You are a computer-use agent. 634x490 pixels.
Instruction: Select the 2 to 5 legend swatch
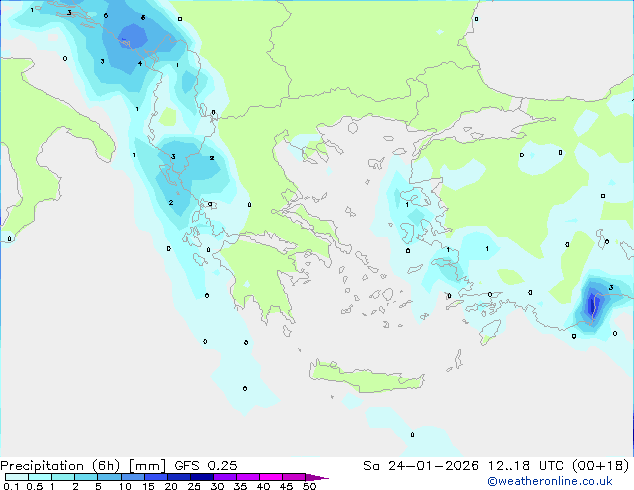pos(86,477)
